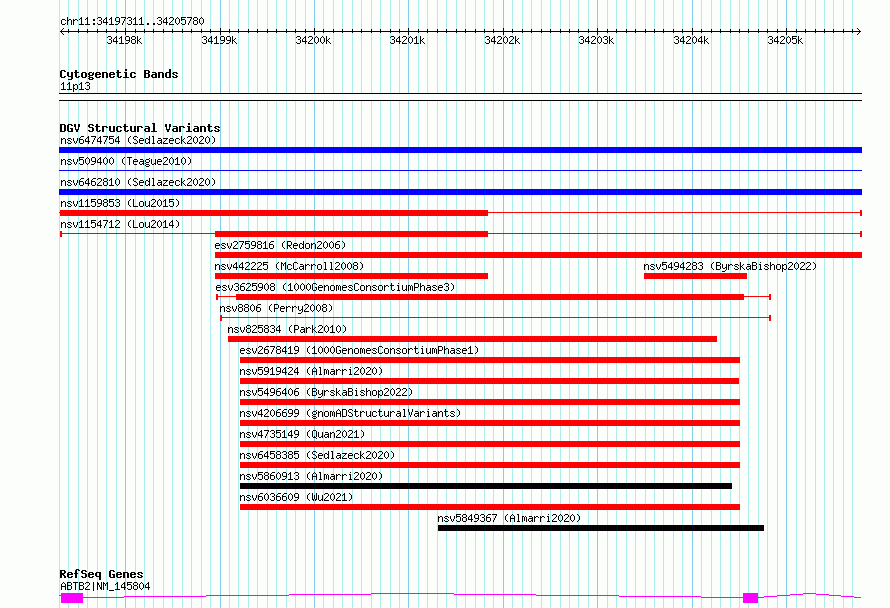Click the nsv8806 (Perry2008) label
The height and width of the screenshot is (608, 890).
276,308
